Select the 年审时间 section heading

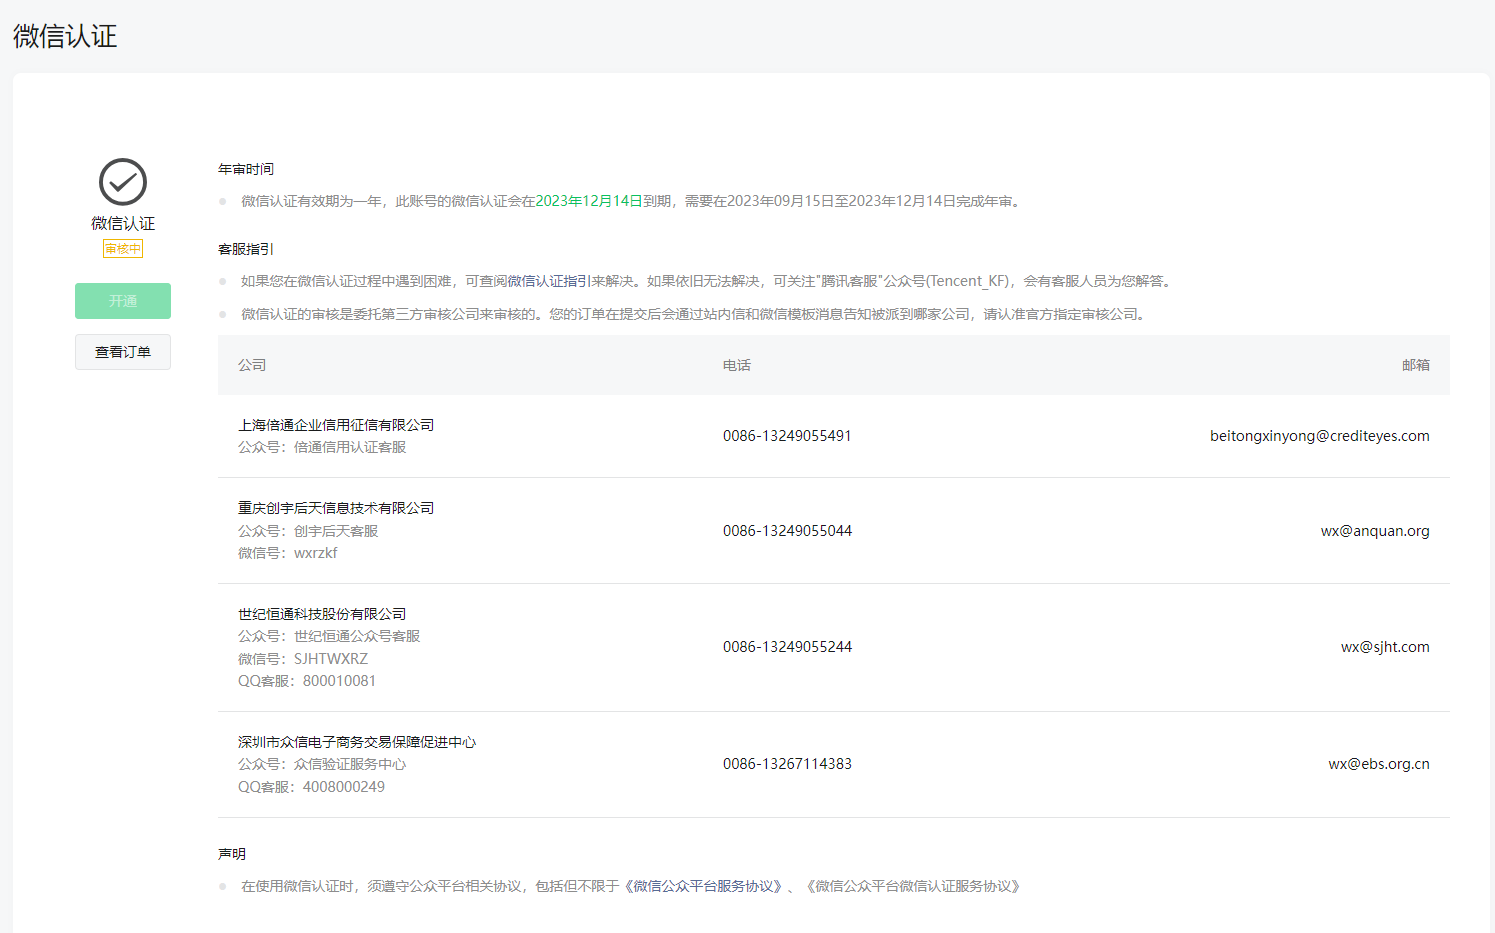[x=246, y=169]
